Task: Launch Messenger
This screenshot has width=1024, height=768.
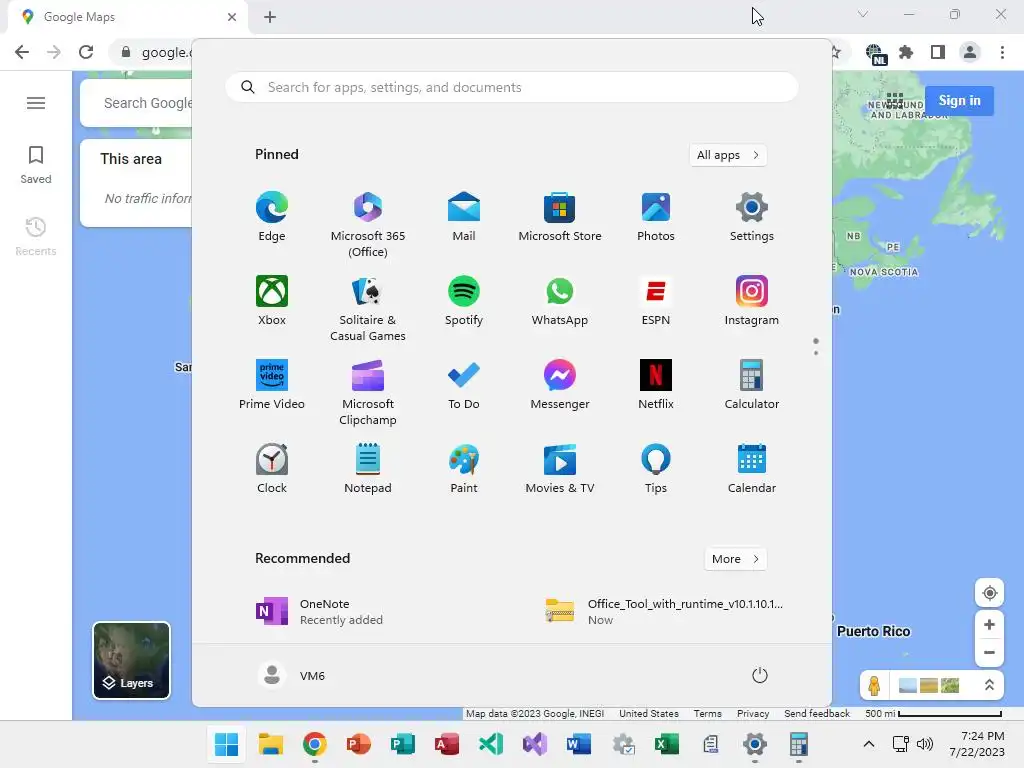Action: tap(560, 385)
